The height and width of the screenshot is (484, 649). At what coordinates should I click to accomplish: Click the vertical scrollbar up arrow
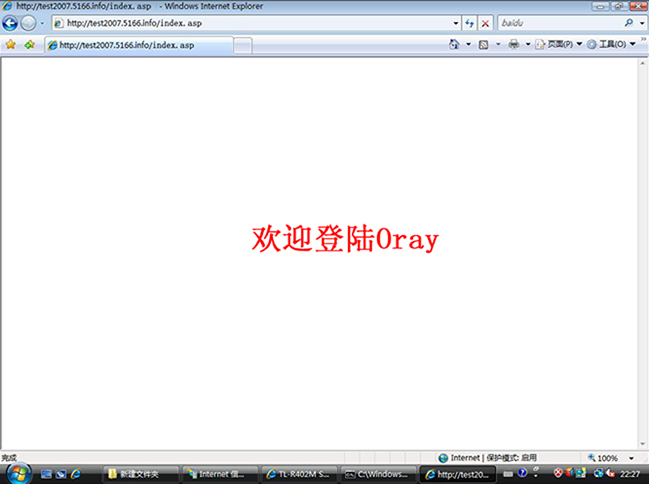[642, 63]
